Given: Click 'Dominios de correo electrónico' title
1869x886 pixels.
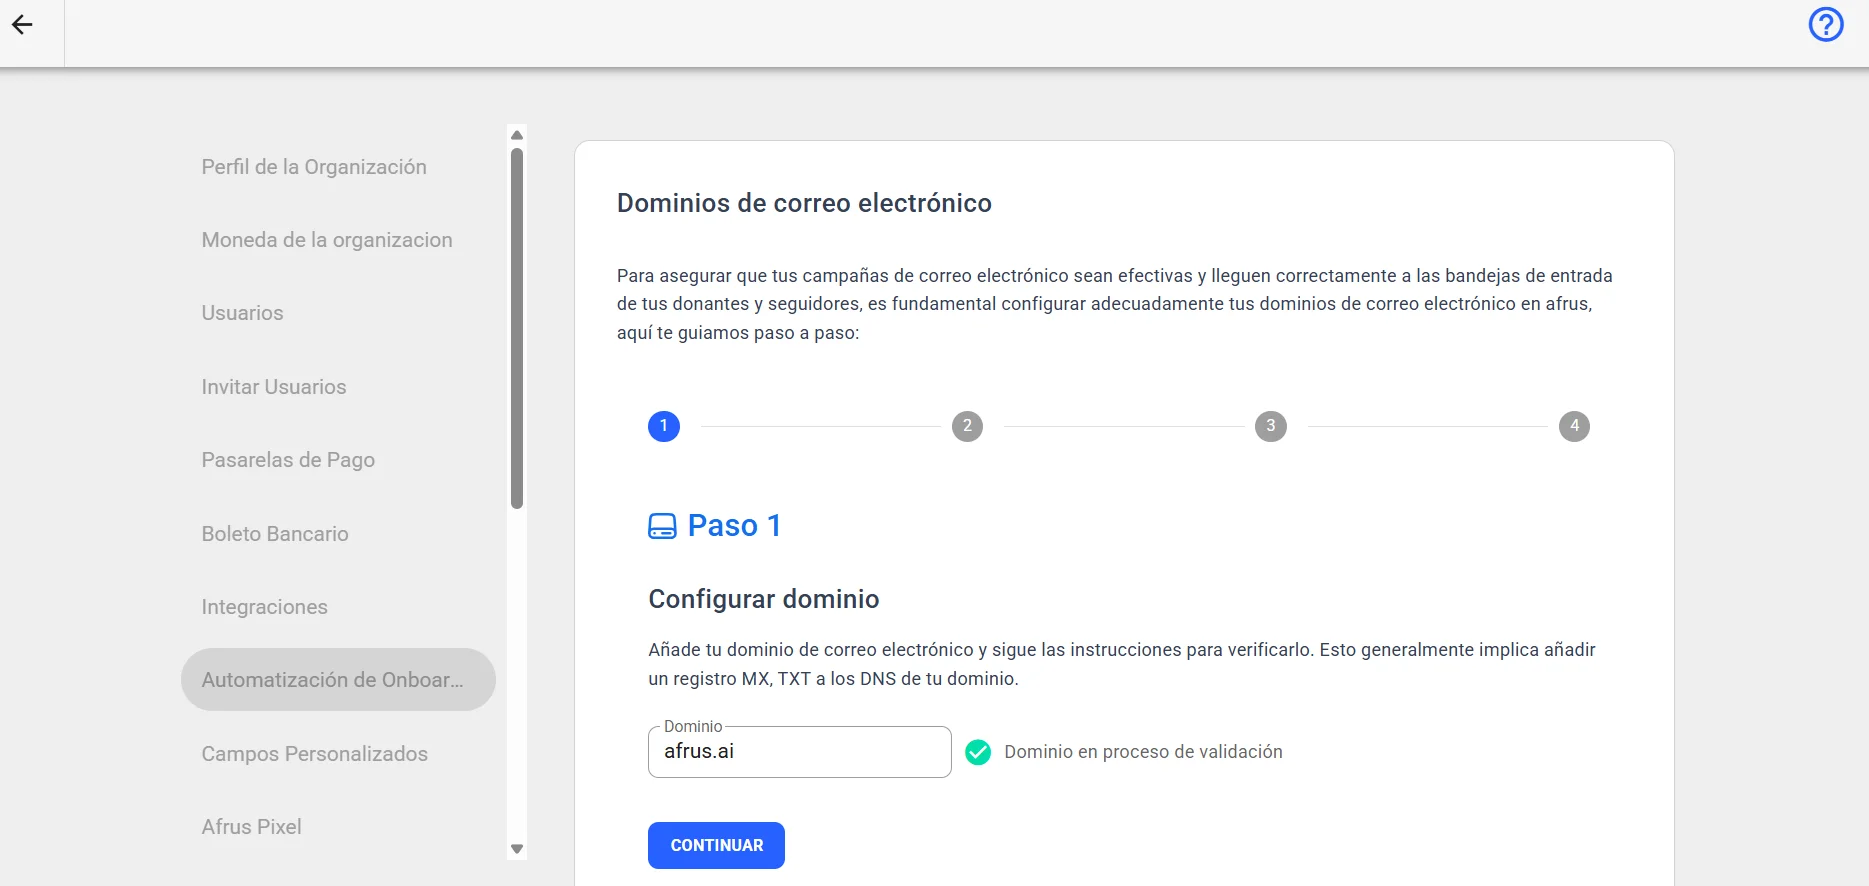Looking at the screenshot, I should pyautogui.click(x=804, y=203).
